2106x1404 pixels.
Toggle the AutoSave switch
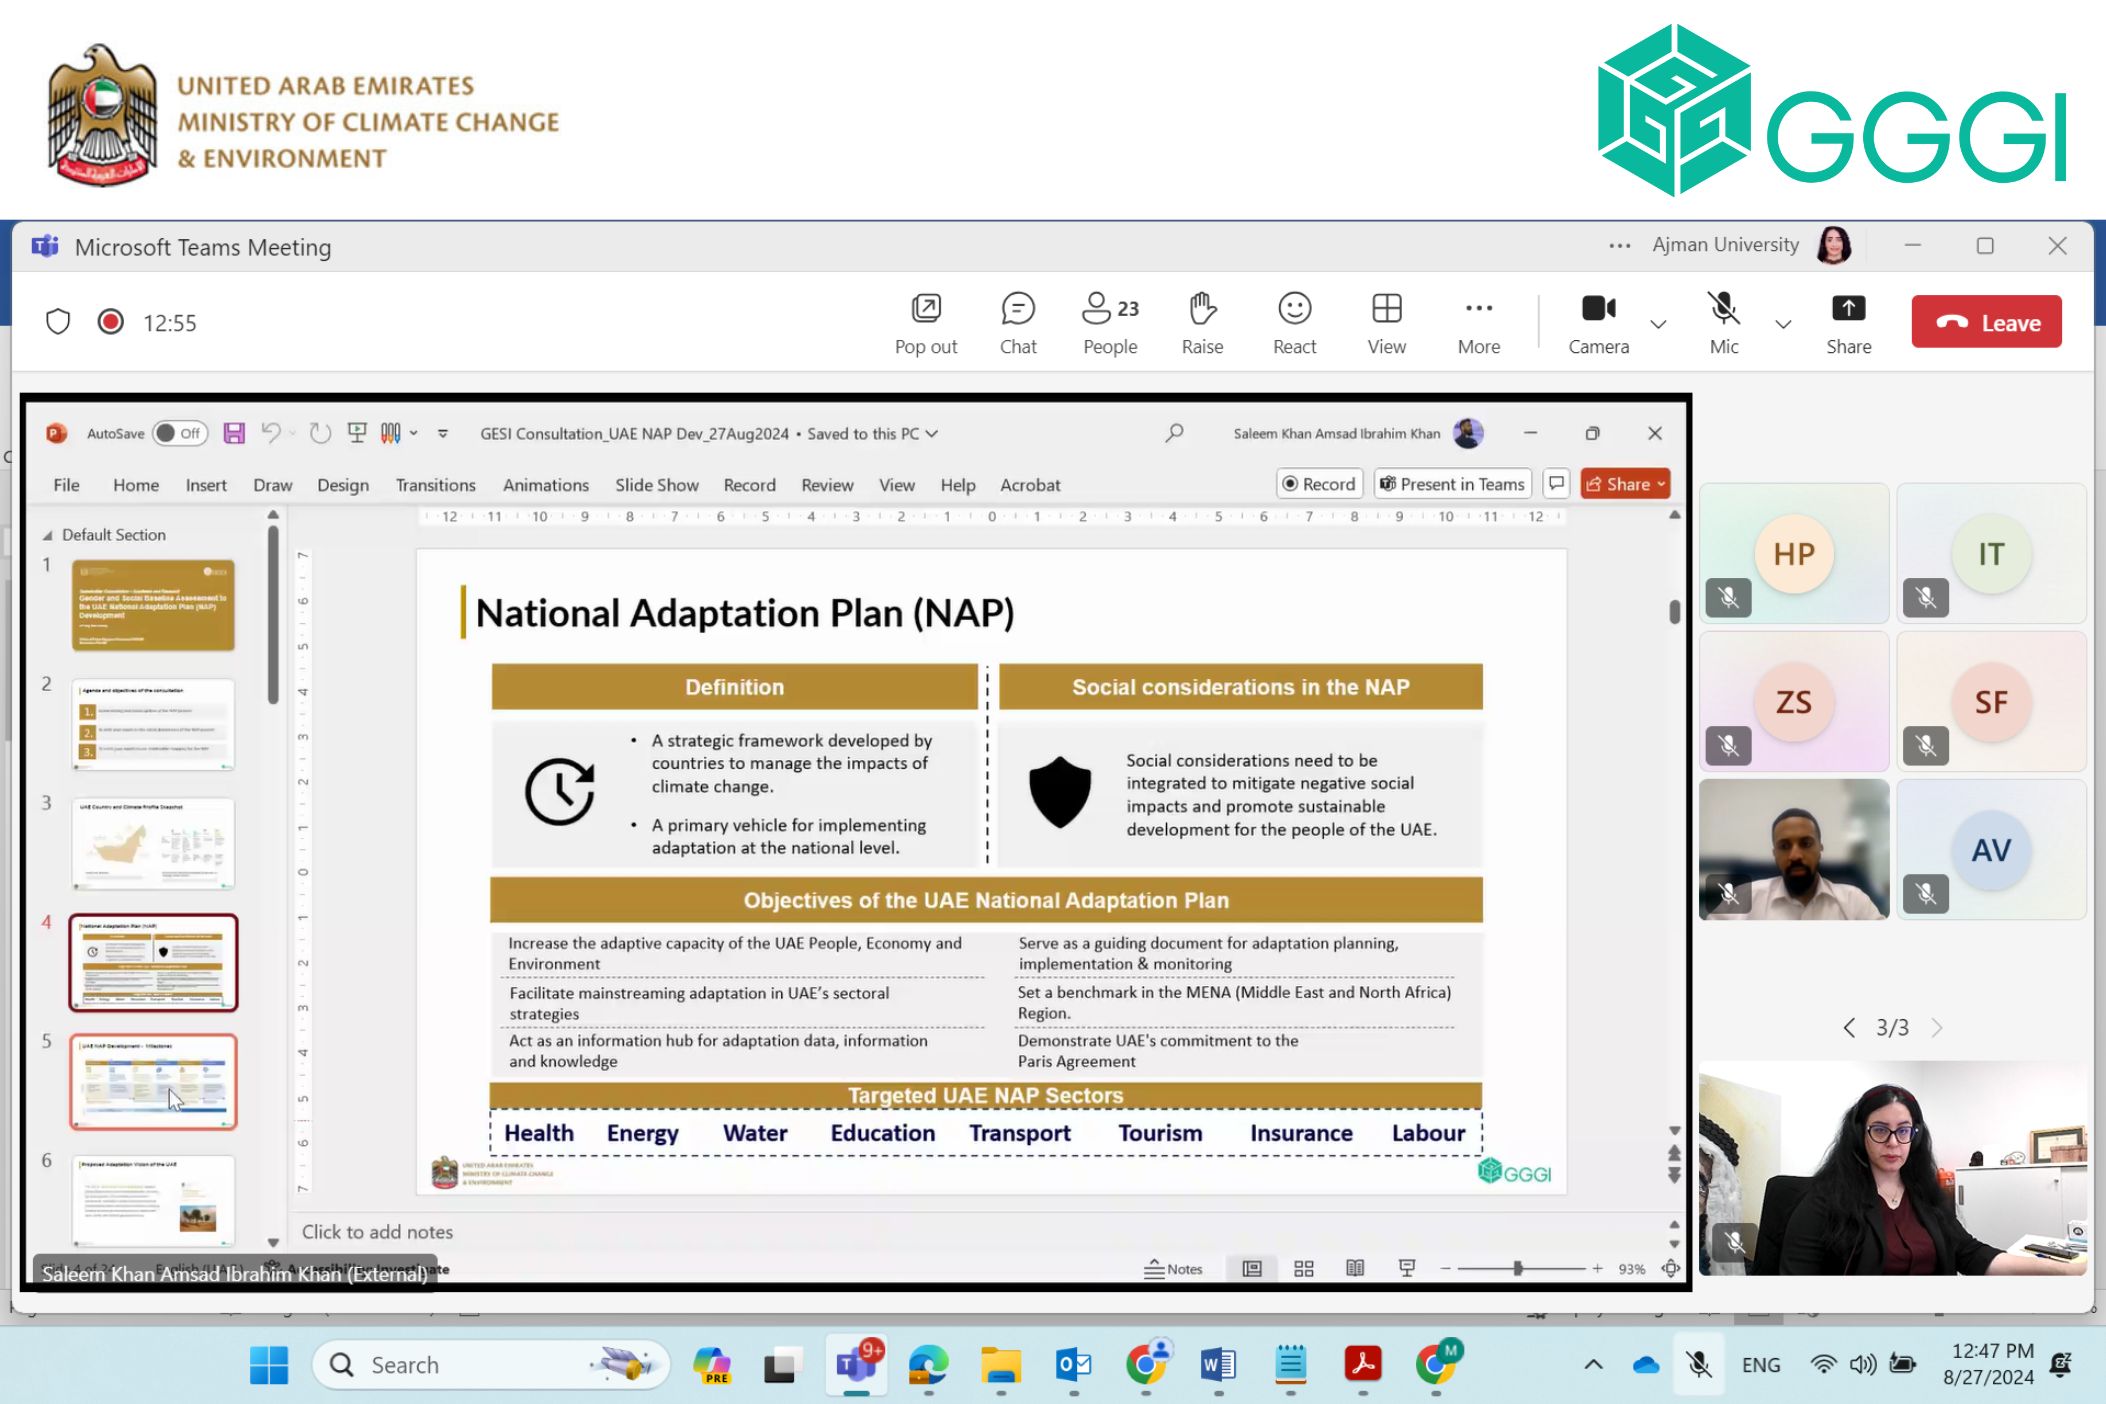[180, 433]
